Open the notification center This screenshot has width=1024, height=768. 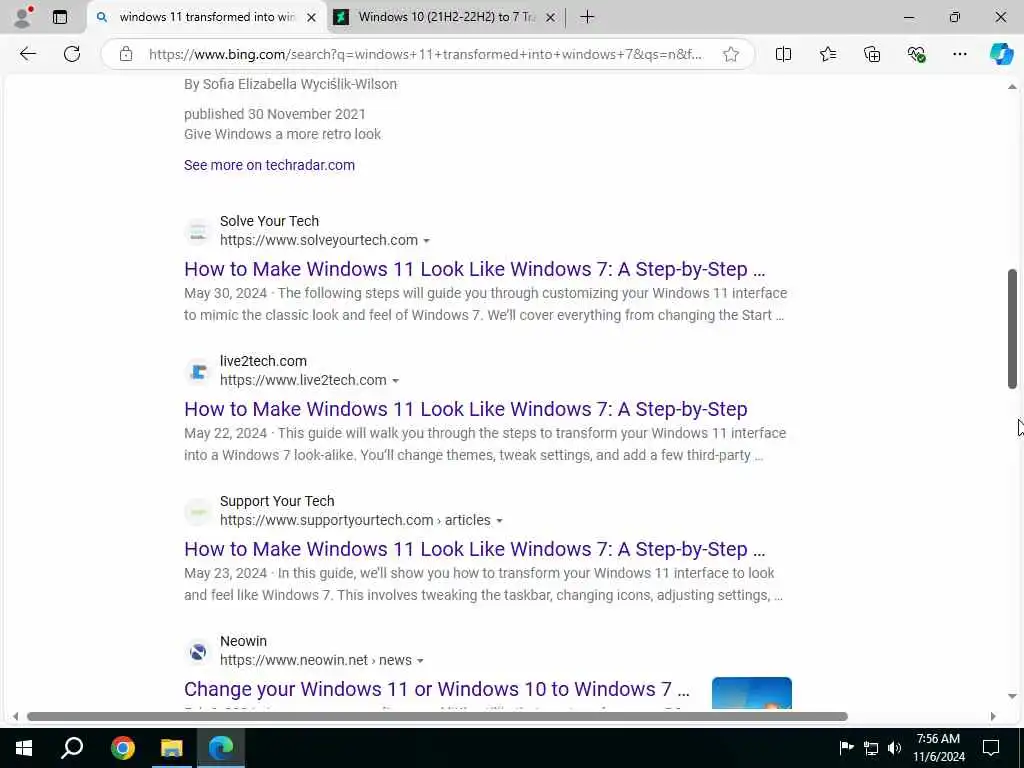(x=991, y=748)
